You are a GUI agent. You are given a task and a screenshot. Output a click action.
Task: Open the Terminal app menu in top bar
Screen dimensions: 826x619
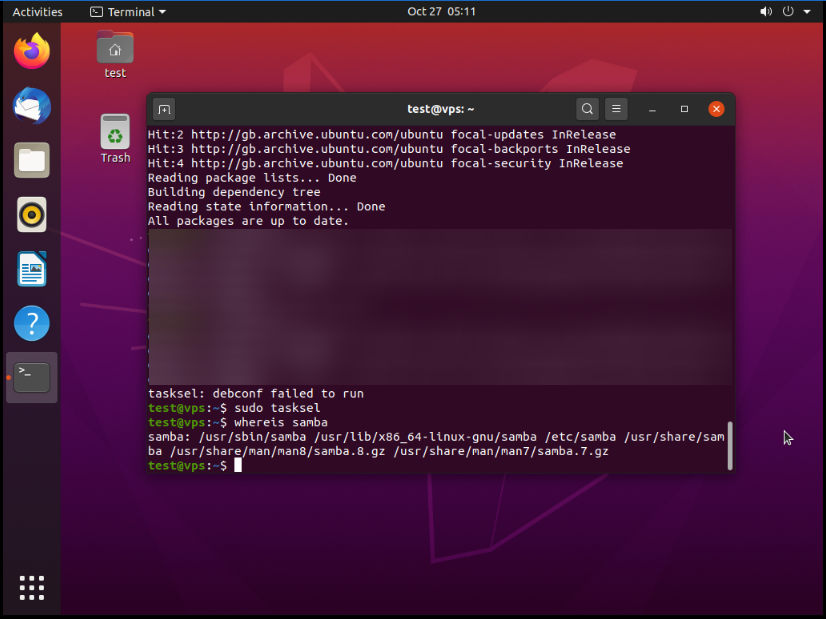(x=128, y=12)
